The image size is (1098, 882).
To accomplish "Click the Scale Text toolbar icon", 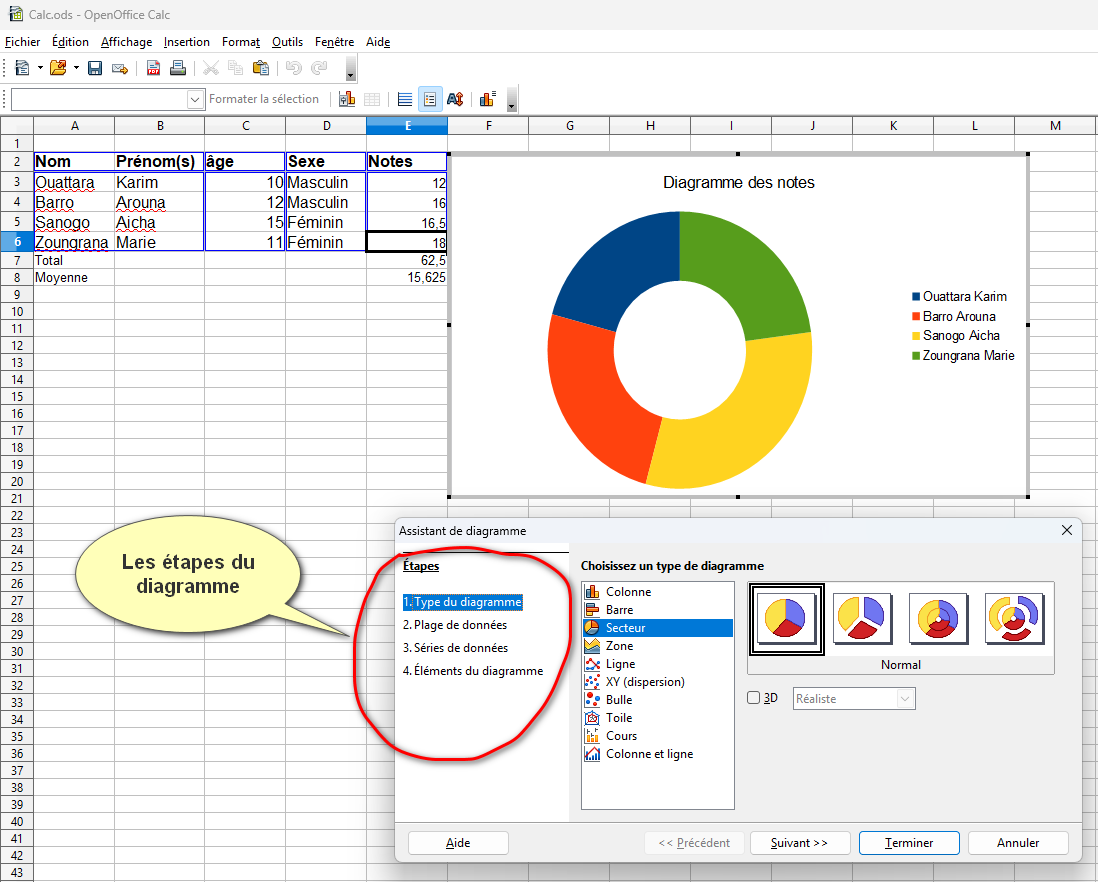I will pyautogui.click(x=455, y=99).
